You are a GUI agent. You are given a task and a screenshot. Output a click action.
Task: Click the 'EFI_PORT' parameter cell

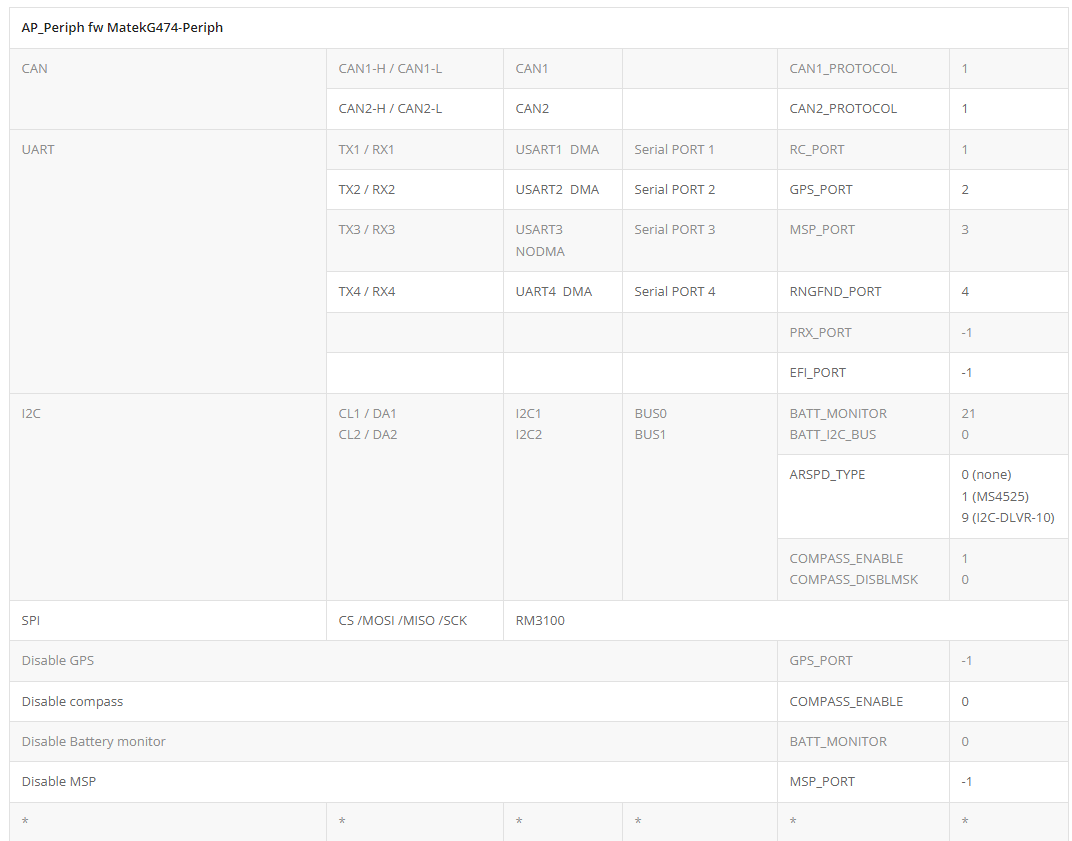coord(863,373)
